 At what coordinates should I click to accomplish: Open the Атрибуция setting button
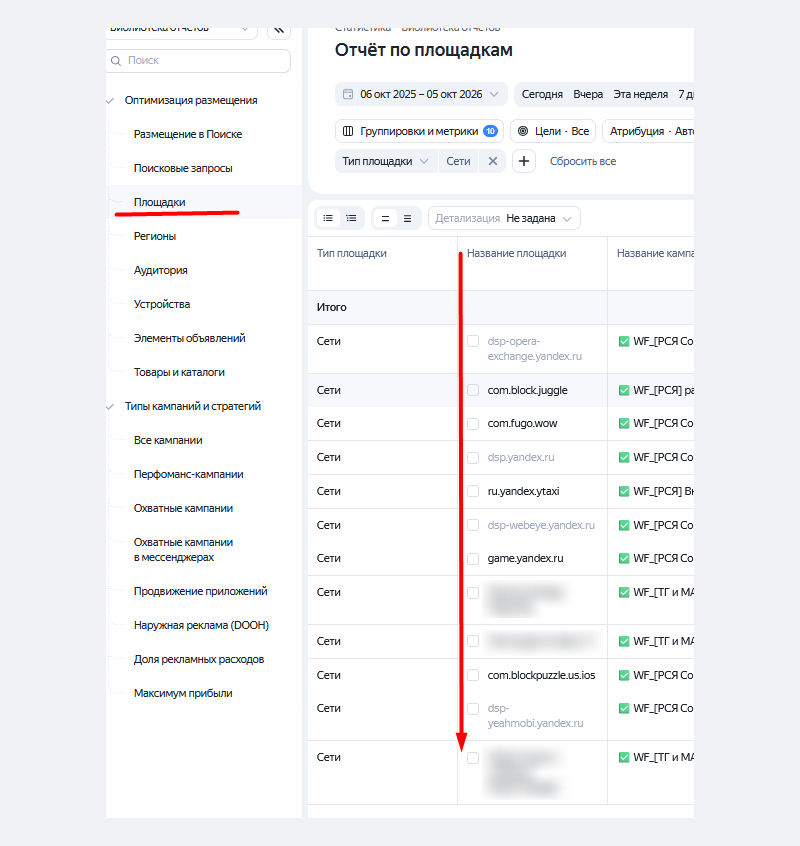pos(648,131)
